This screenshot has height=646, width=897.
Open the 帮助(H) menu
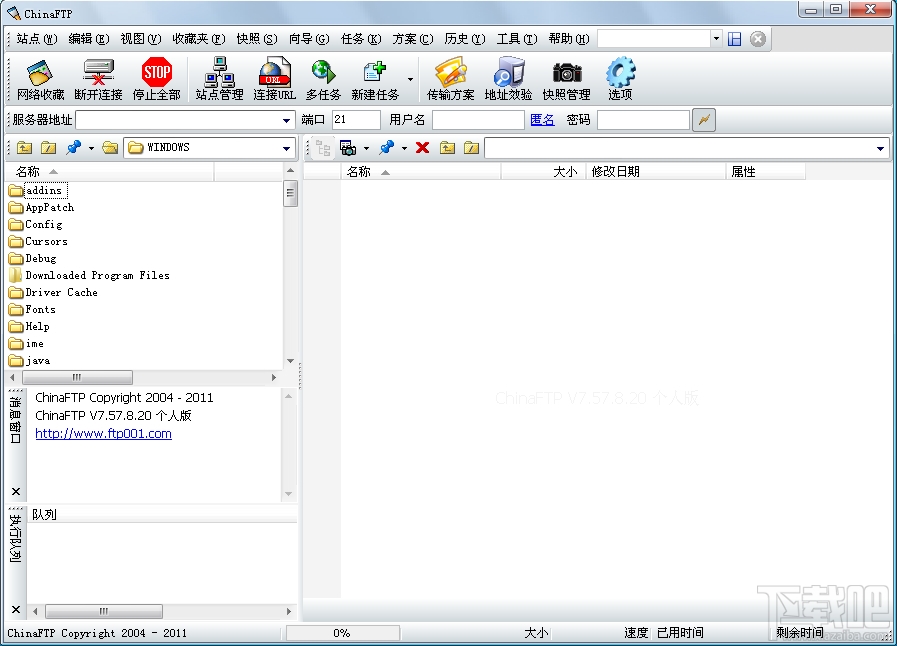coord(569,39)
